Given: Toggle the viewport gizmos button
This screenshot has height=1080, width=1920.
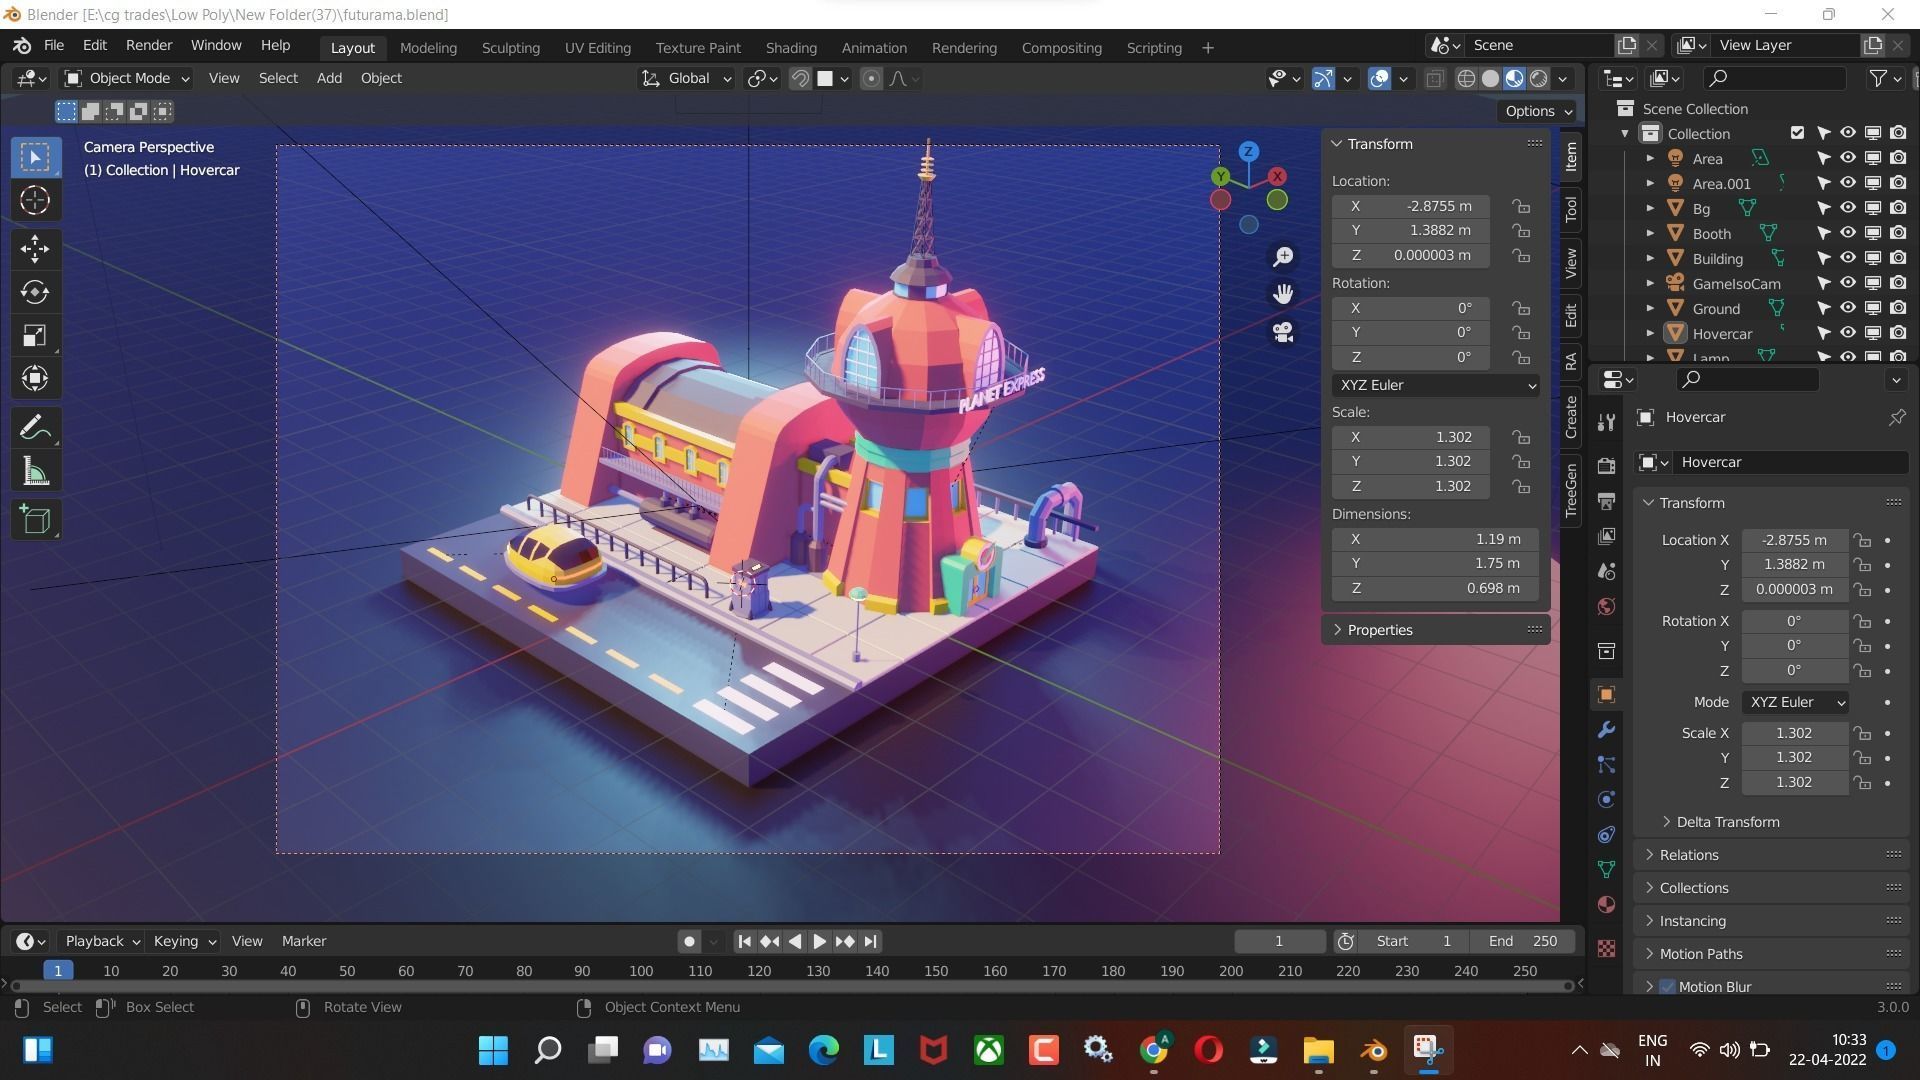Looking at the screenshot, I should pyautogui.click(x=1323, y=79).
